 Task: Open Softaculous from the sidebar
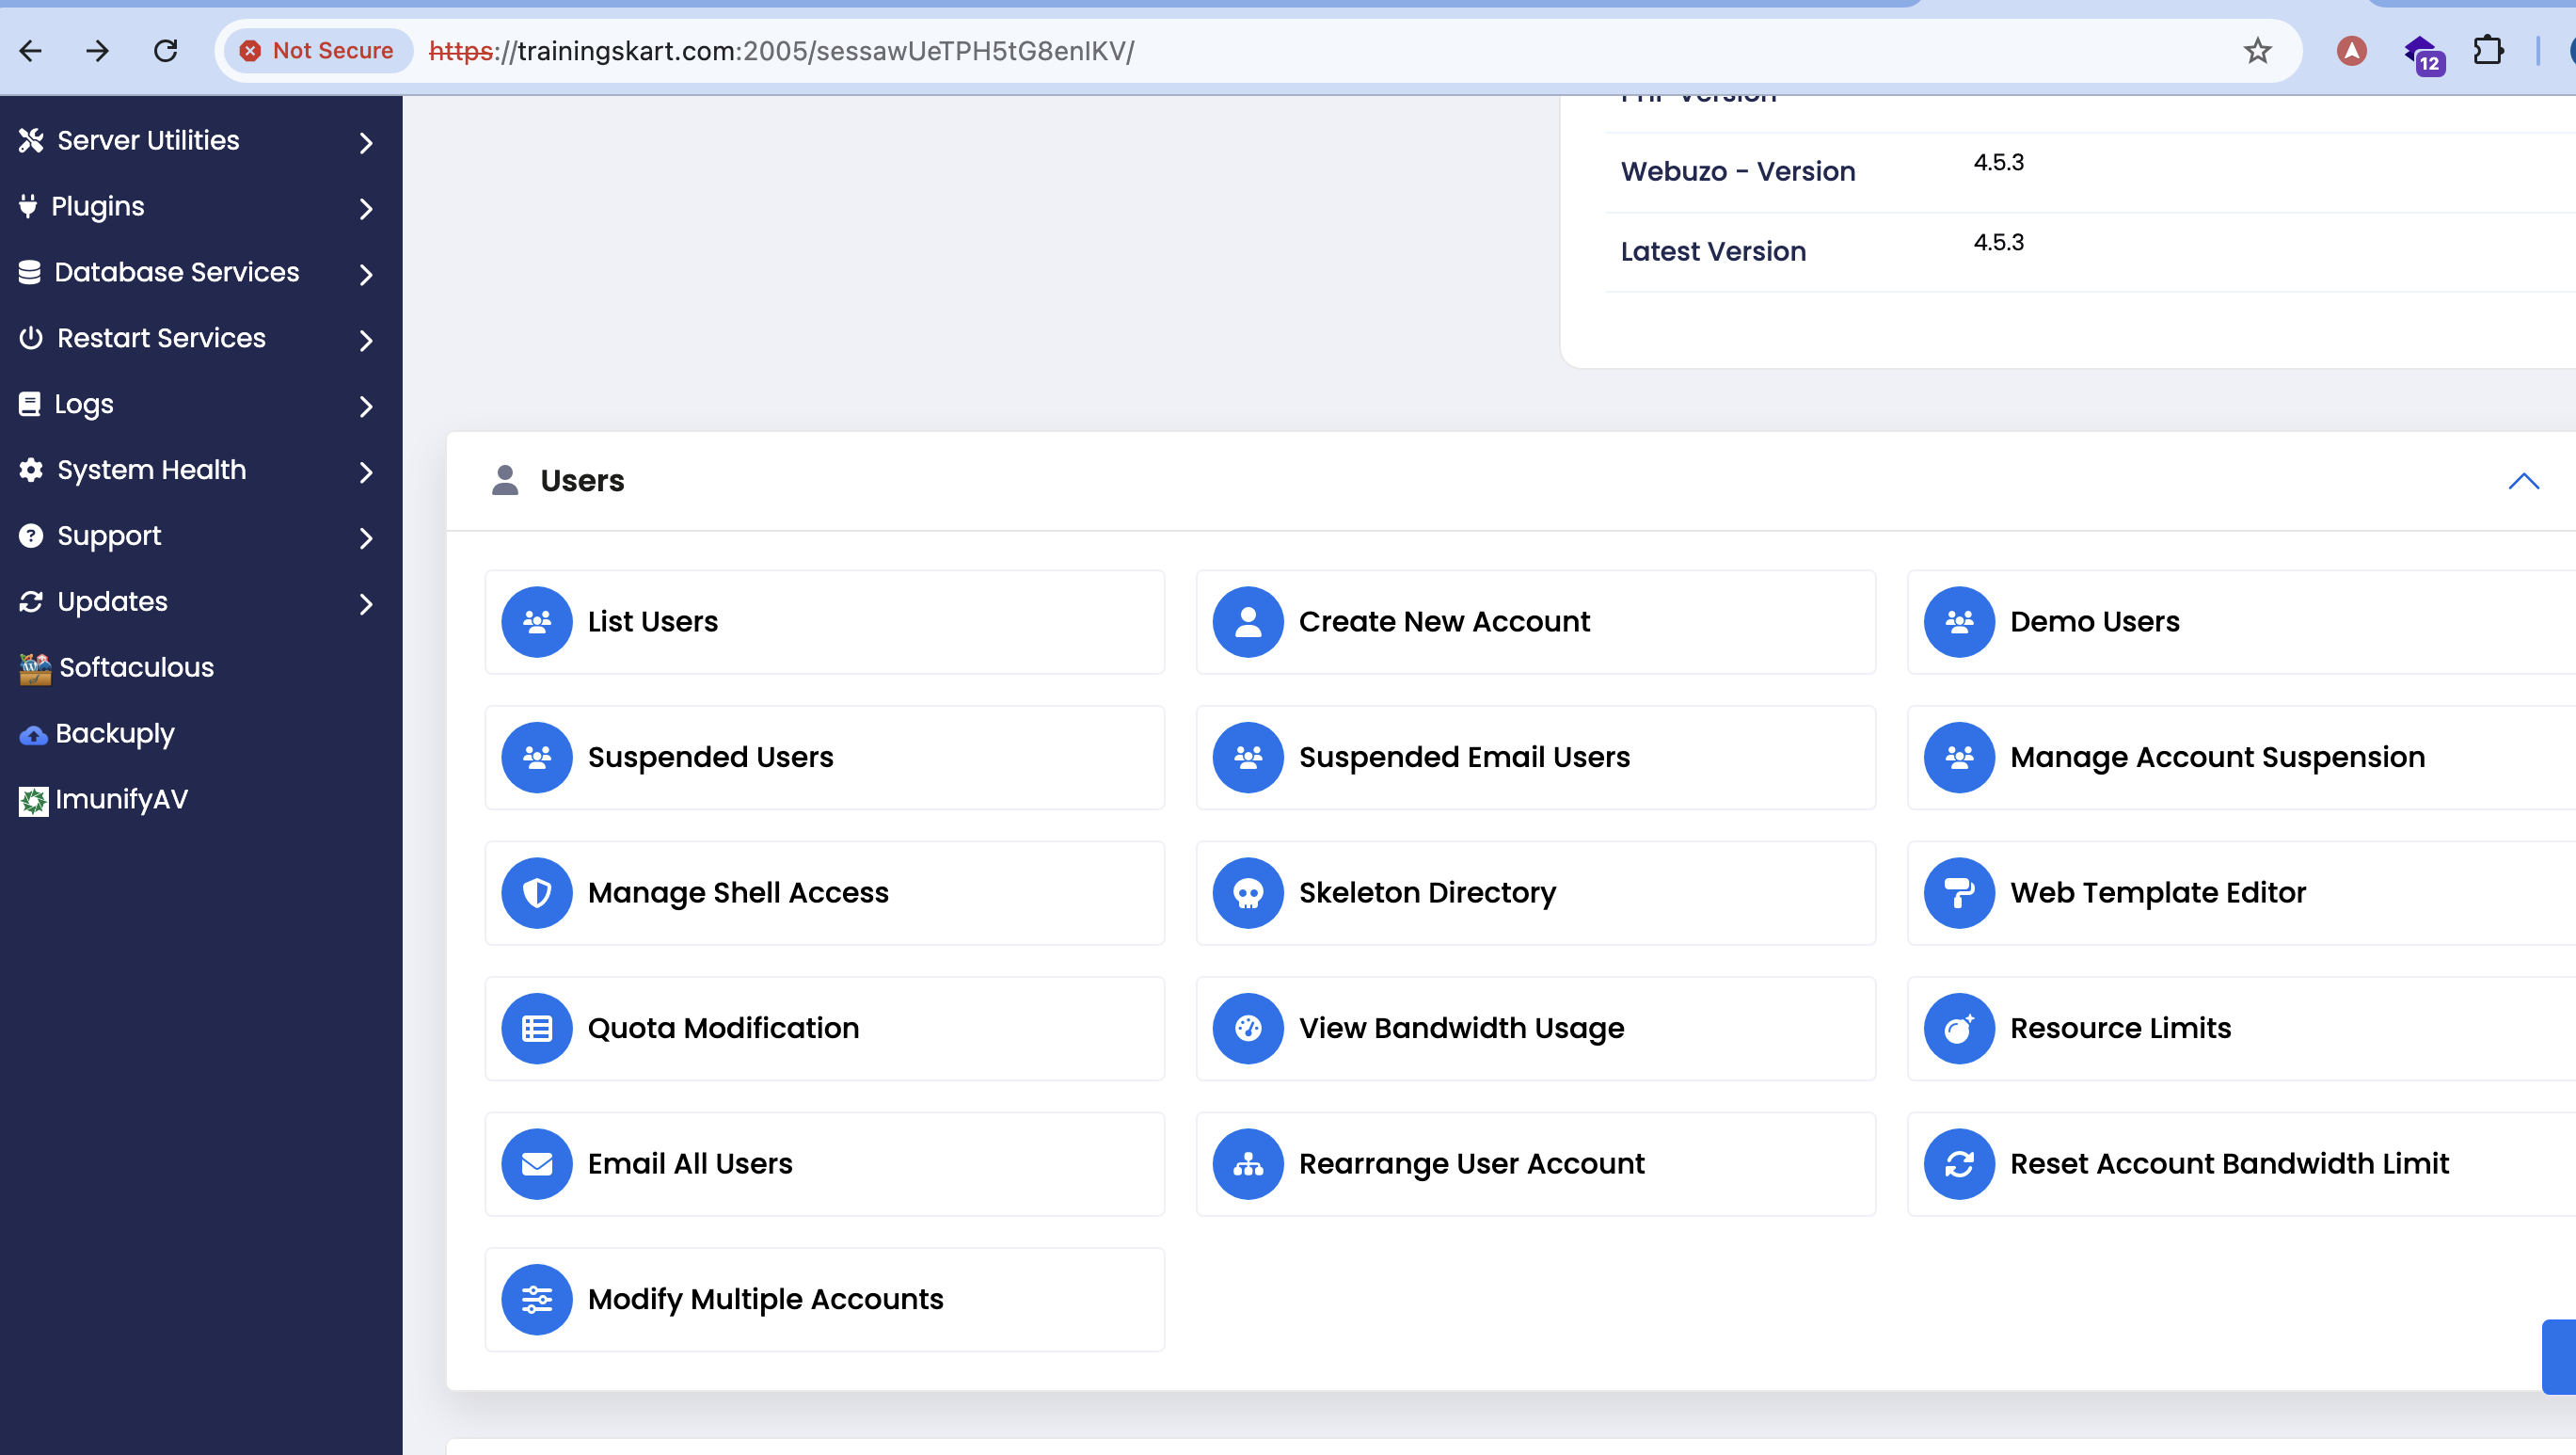pyautogui.click(x=136, y=667)
